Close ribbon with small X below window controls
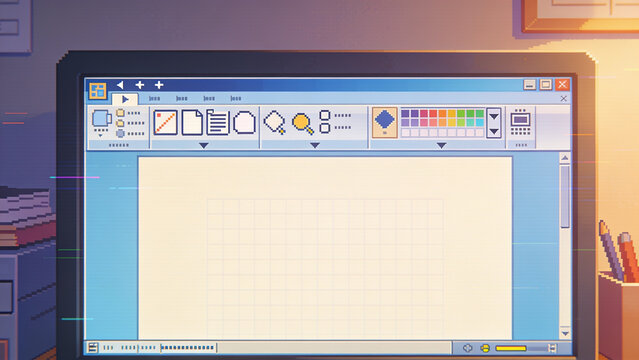This screenshot has width=639, height=360. 563,99
